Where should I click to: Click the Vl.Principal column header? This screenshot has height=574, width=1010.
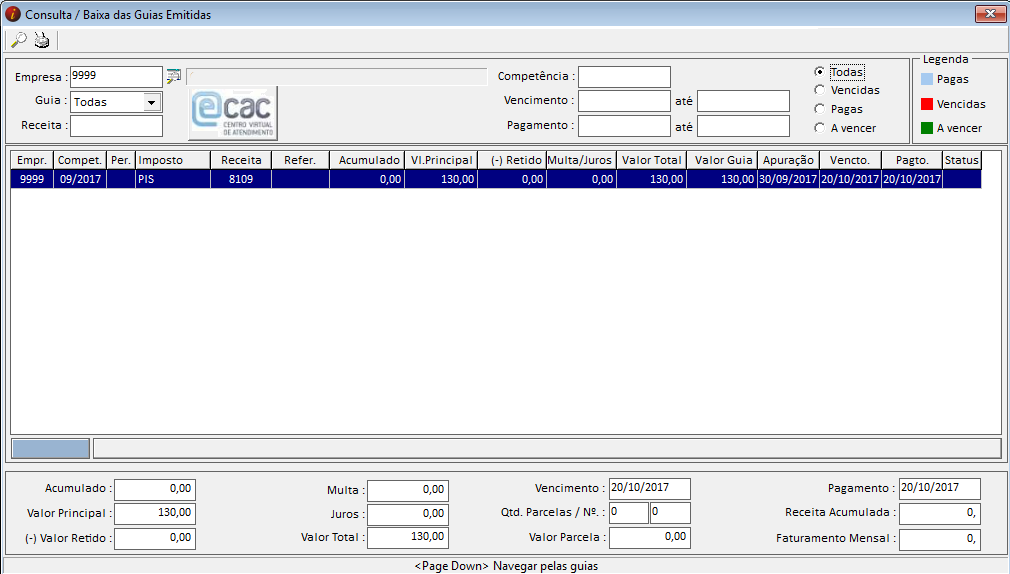click(x=441, y=160)
